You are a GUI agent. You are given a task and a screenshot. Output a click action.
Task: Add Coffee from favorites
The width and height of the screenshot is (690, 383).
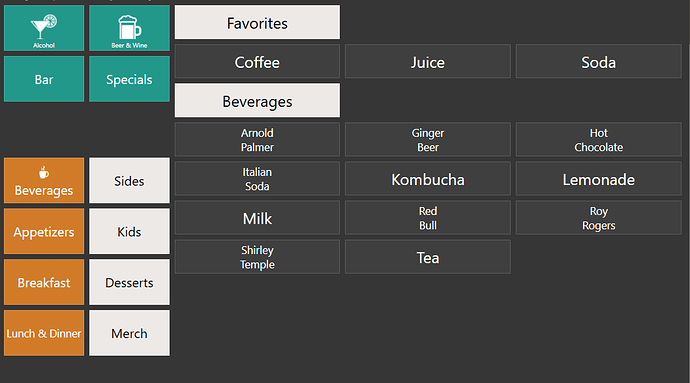[x=257, y=61]
